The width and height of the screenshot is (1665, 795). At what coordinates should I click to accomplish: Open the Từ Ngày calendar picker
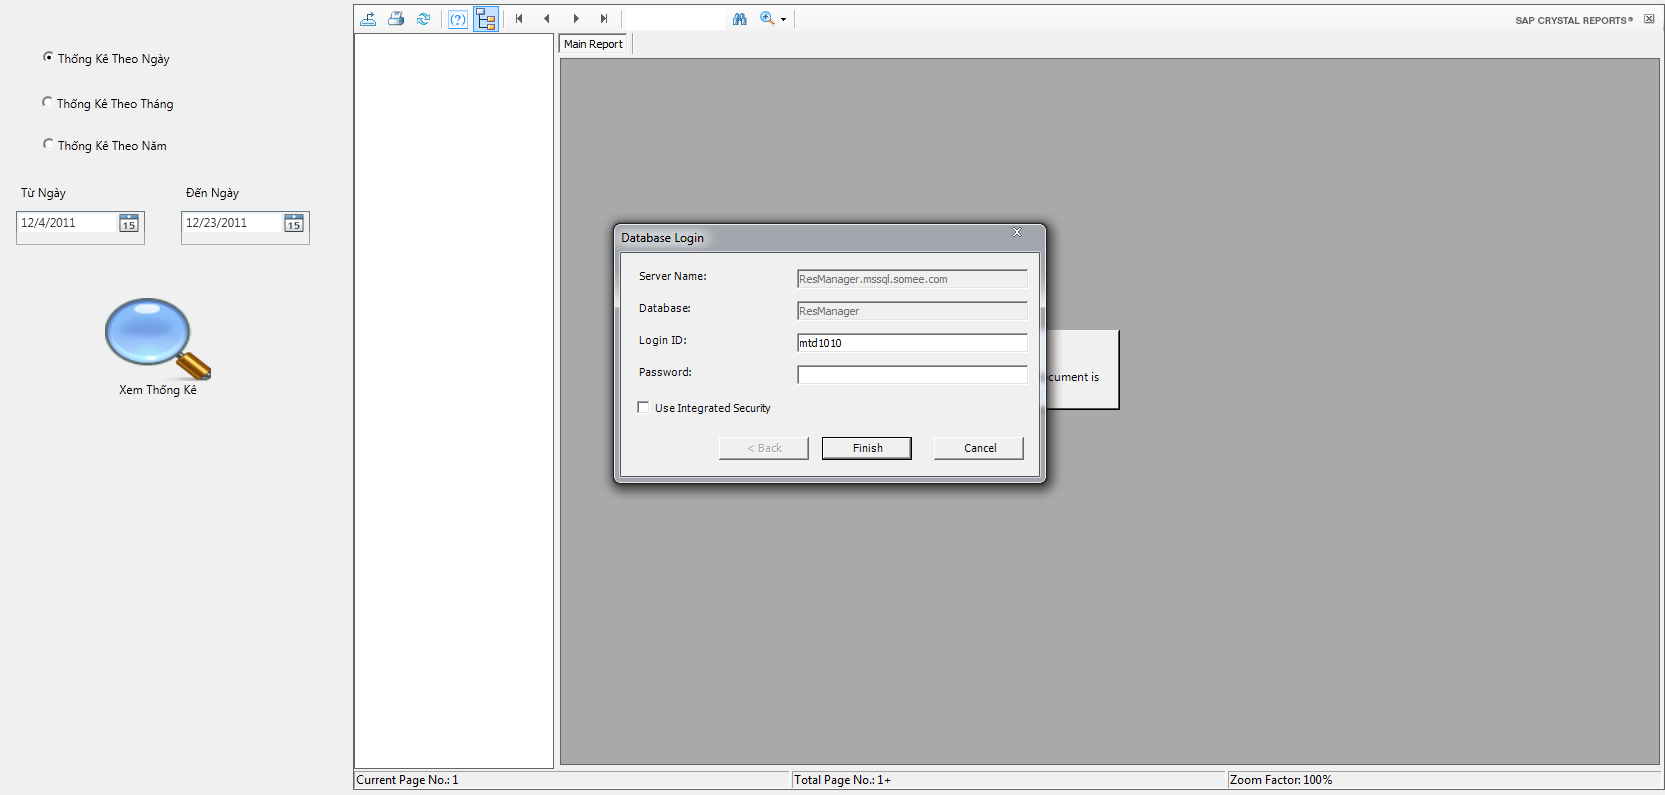tap(129, 223)
